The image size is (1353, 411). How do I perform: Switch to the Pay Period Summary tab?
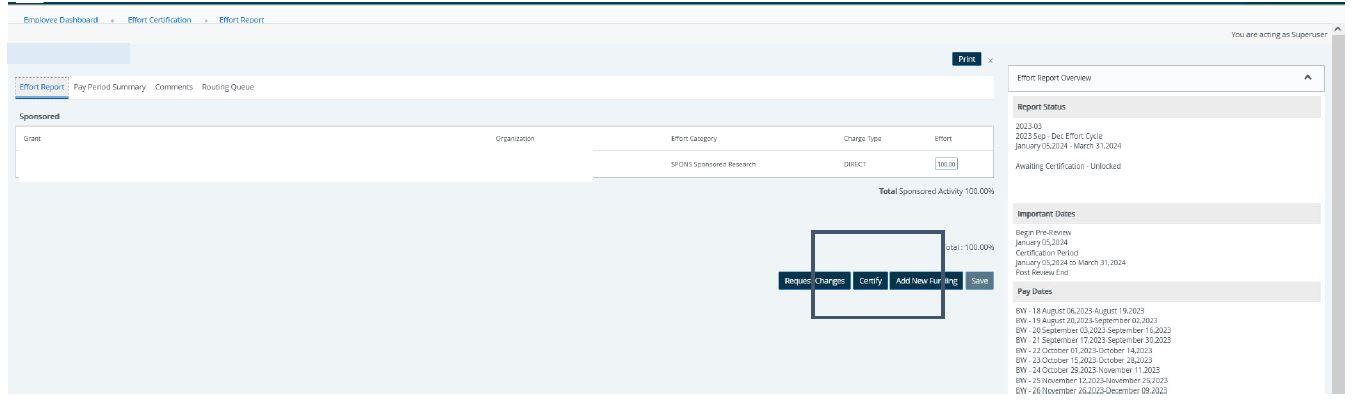tap(110, 87)
